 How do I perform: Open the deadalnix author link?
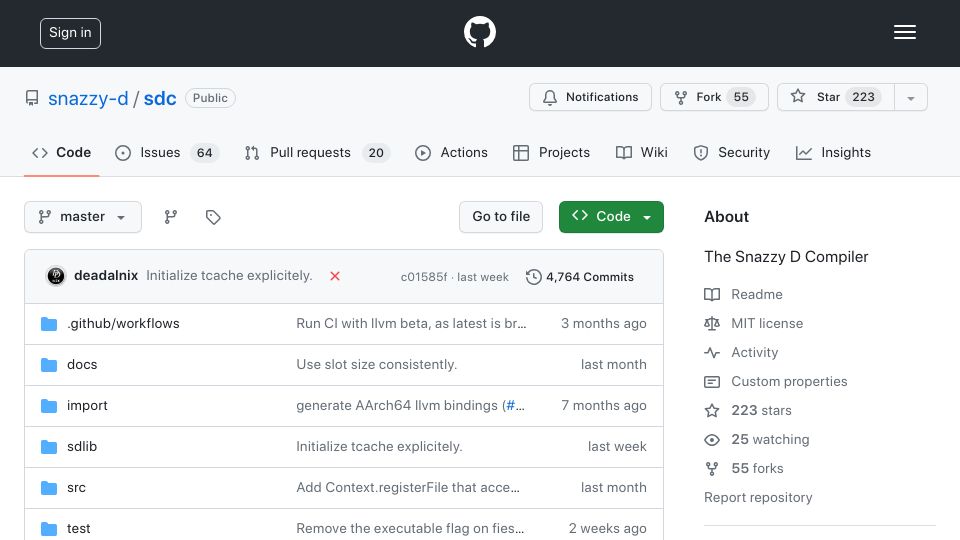[106, 276]
